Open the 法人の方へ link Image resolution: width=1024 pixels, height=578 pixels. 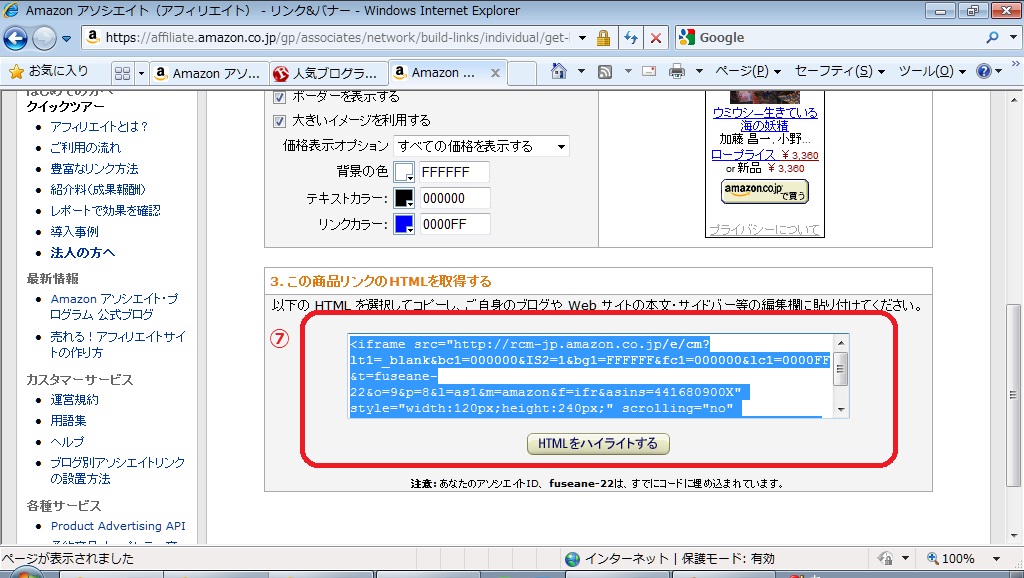(x=83, y=253)
